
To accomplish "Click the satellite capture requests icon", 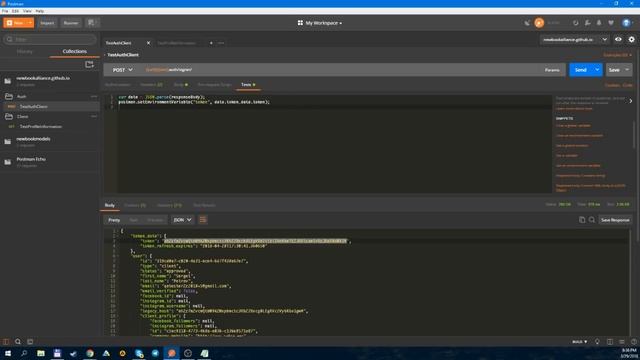I will click(x=527, y=23).
